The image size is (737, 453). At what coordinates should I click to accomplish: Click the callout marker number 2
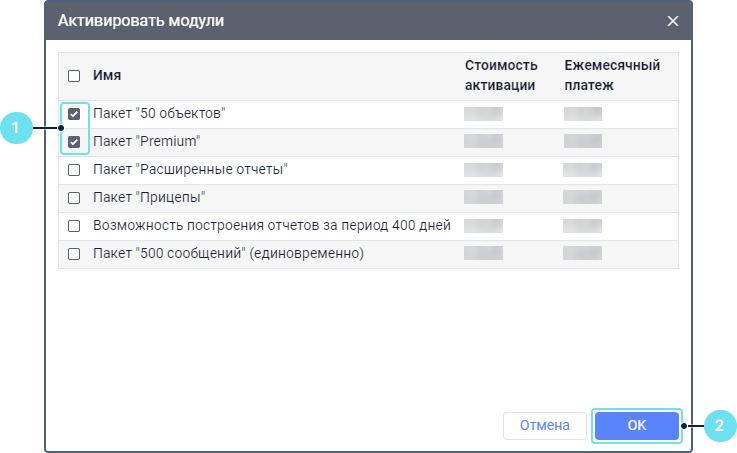point(719,425)
